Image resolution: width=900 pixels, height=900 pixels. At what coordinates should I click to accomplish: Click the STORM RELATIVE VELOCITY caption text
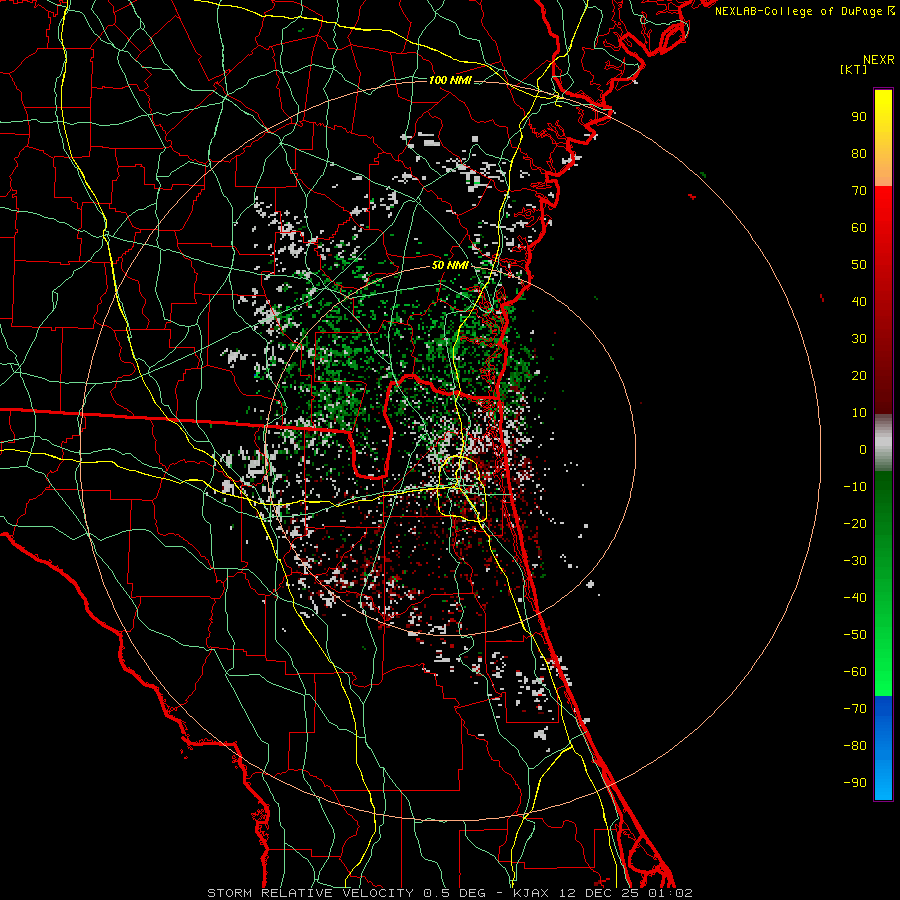[x=310, y=893]
